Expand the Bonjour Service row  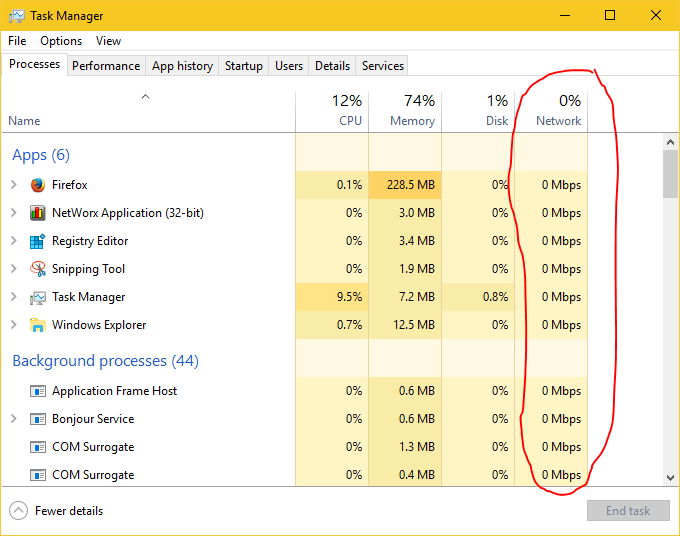[14, 419]
